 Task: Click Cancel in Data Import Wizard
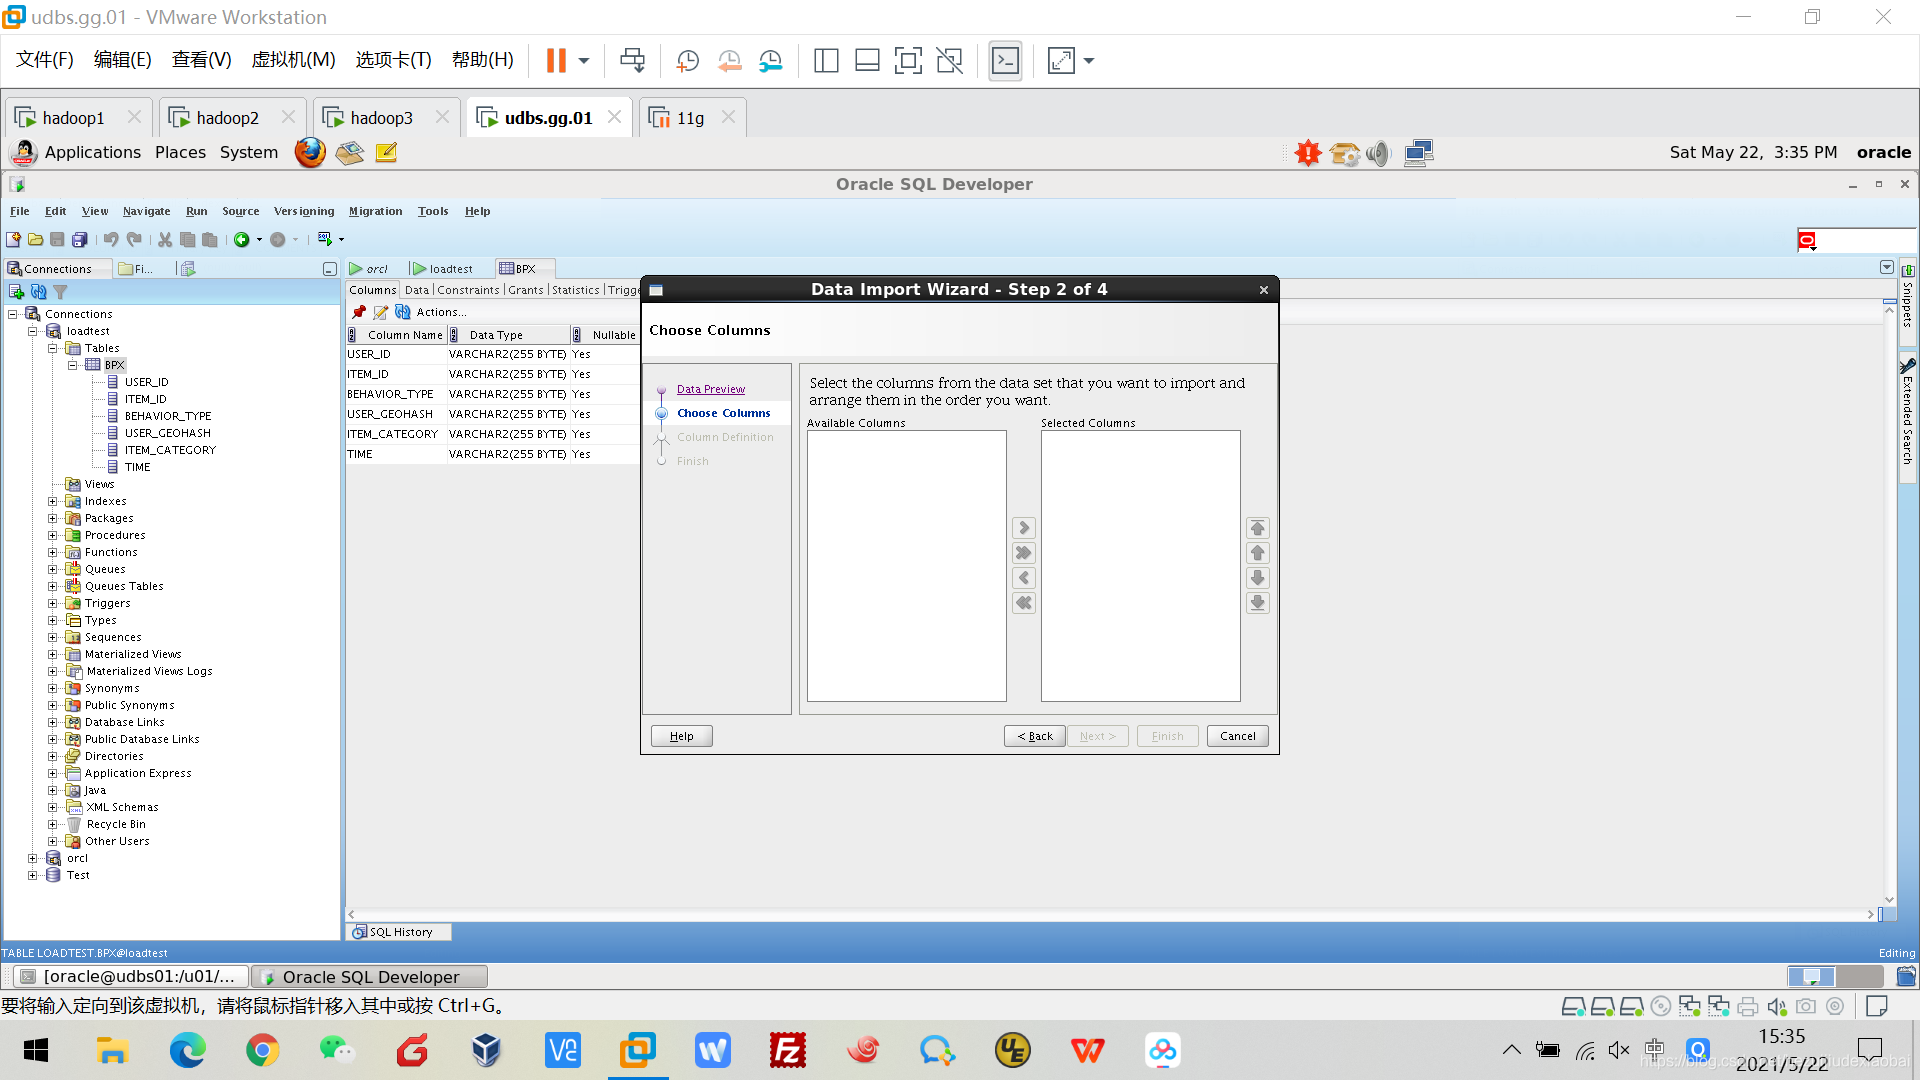click(1237, 736)
